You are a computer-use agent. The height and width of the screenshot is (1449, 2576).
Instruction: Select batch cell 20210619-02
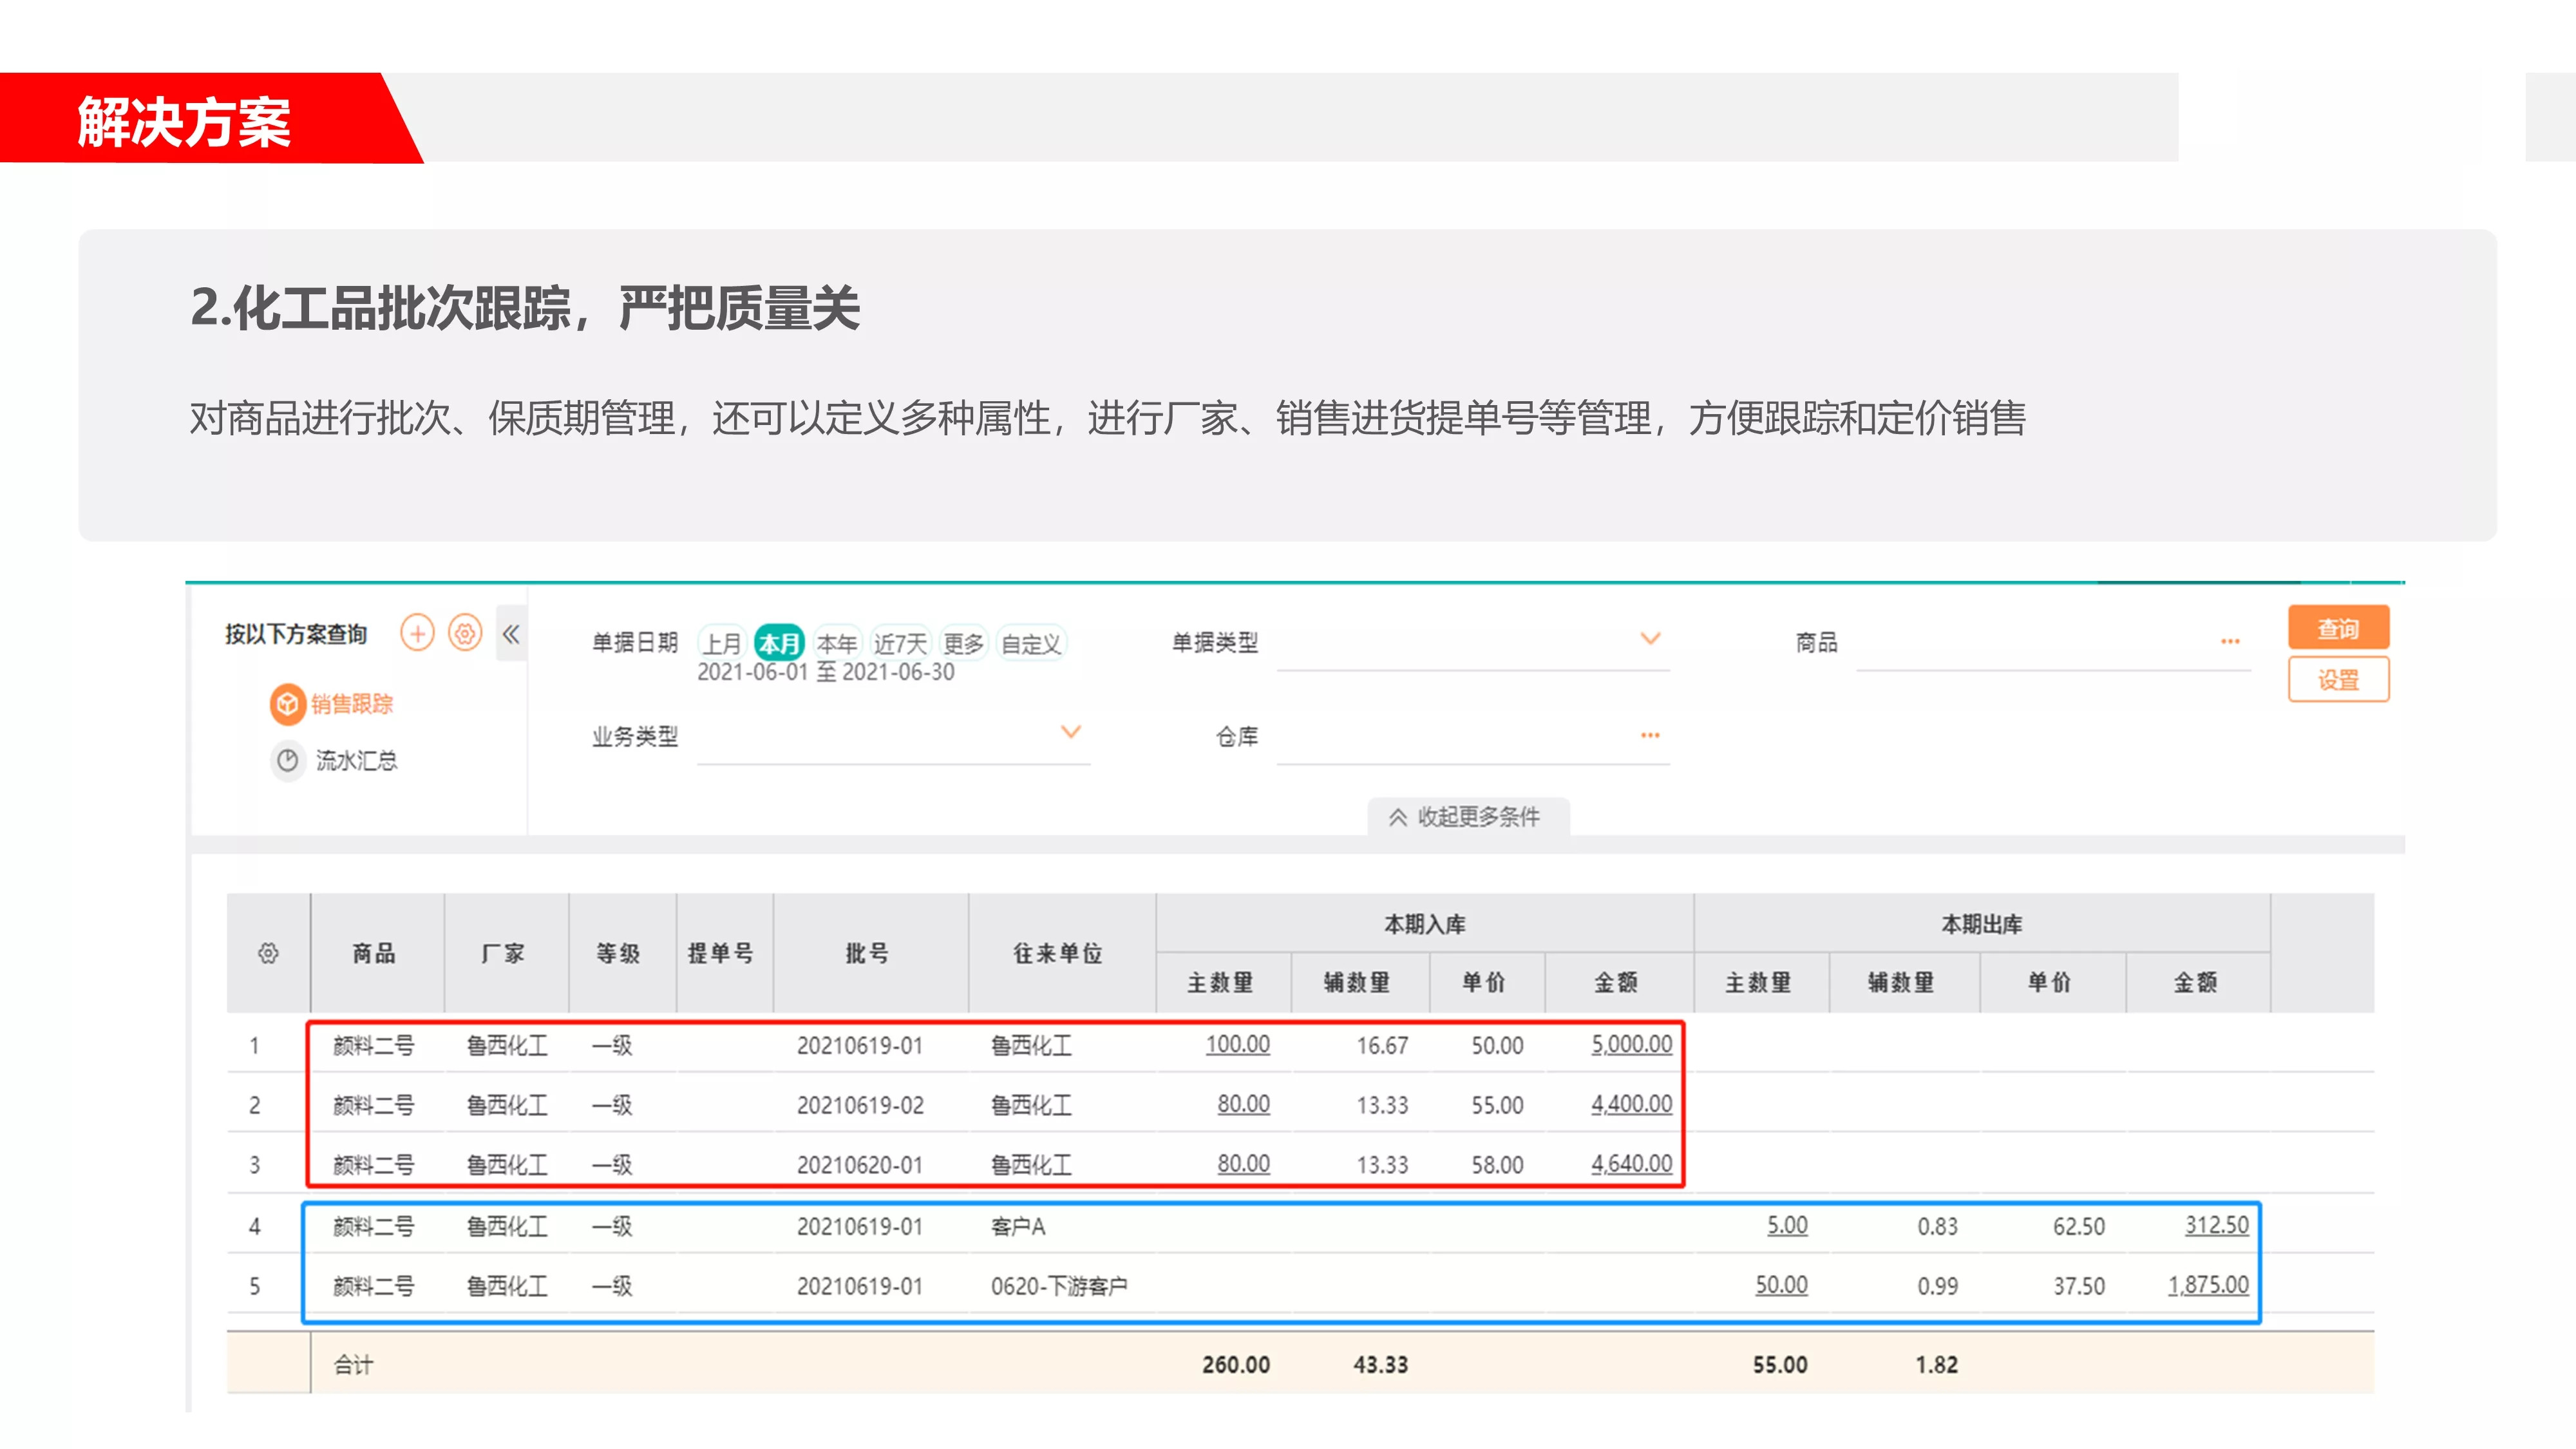[860, 1105]
